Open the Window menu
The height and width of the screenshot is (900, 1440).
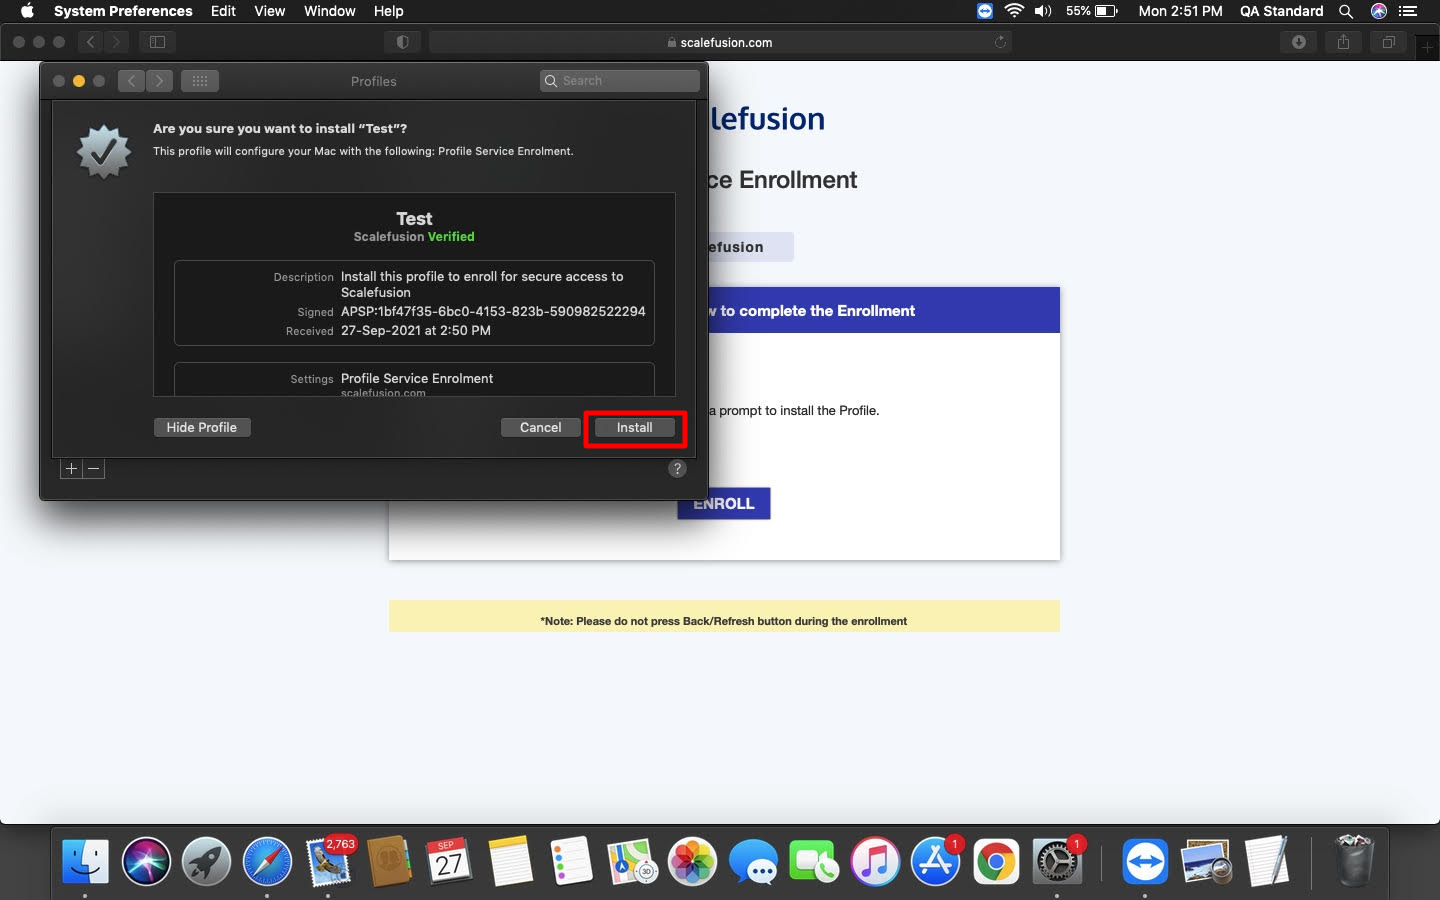(x=329, y=11)
